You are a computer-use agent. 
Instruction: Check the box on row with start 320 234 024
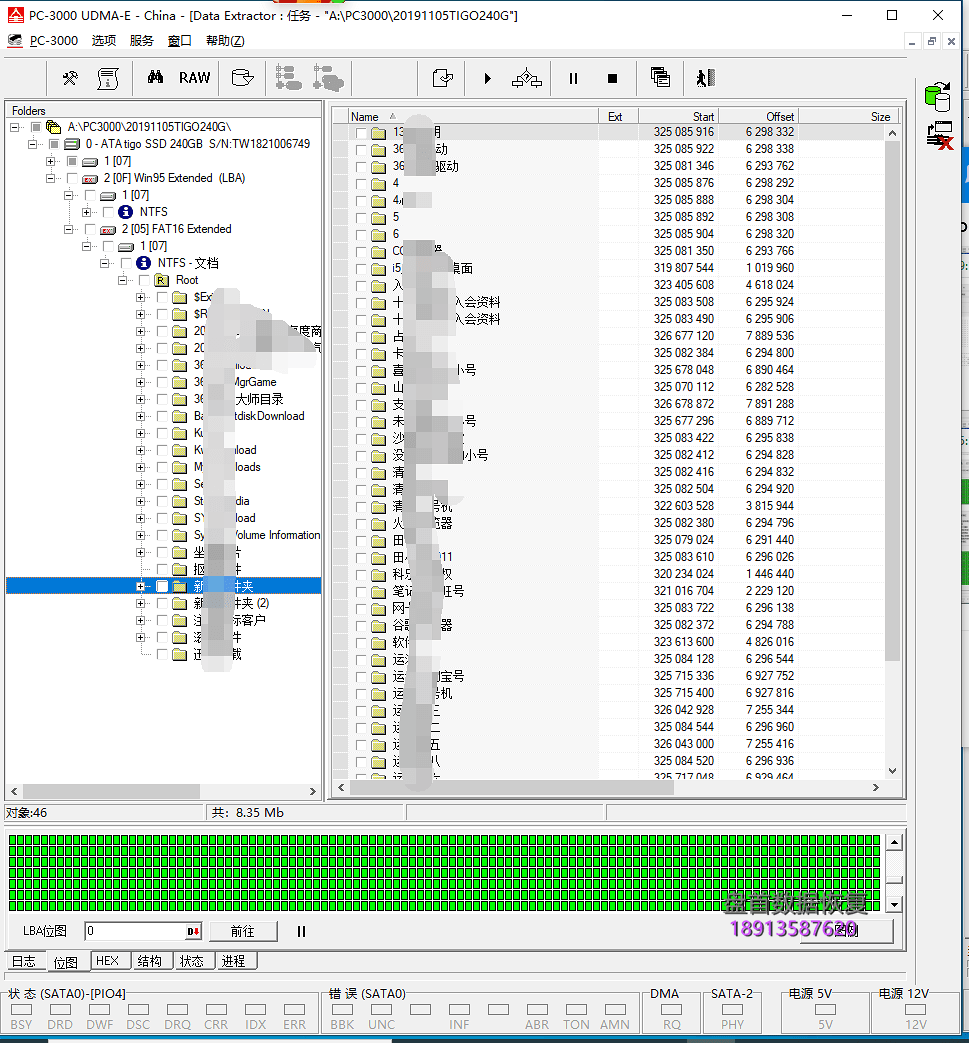(x=360, y=575)
